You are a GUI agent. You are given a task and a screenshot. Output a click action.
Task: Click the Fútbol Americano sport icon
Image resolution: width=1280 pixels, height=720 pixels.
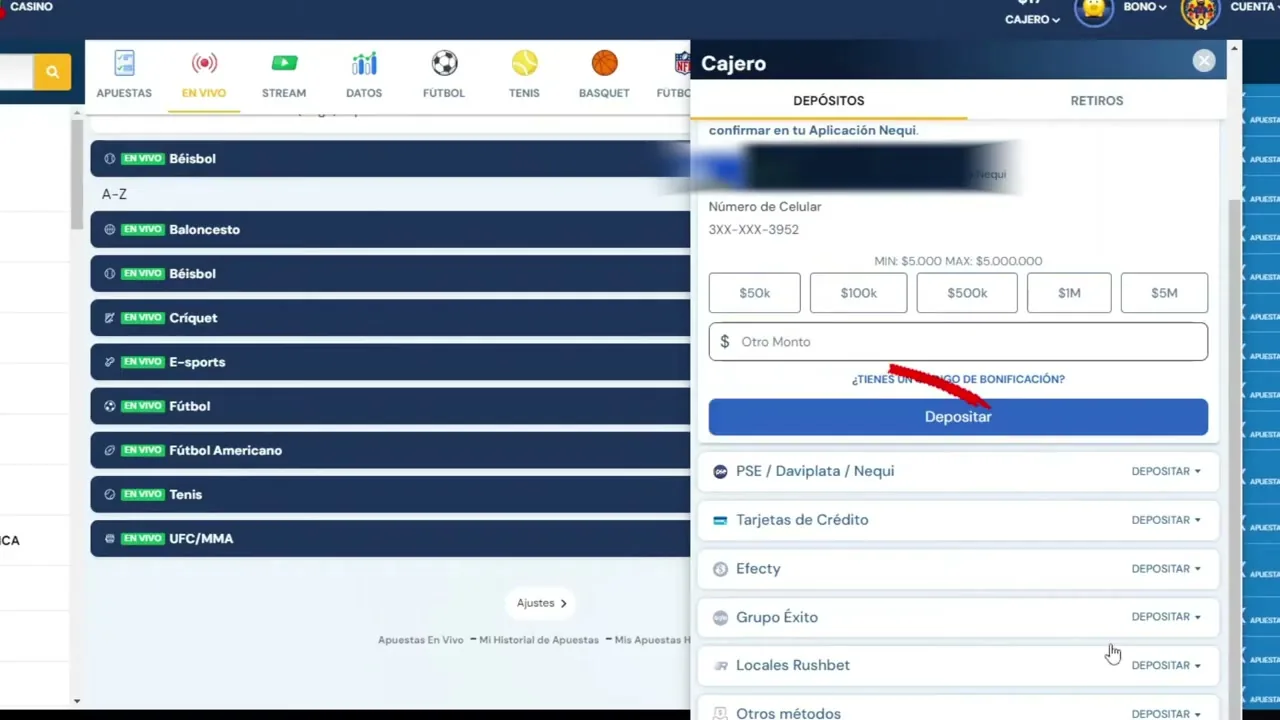tap(110, 450)
